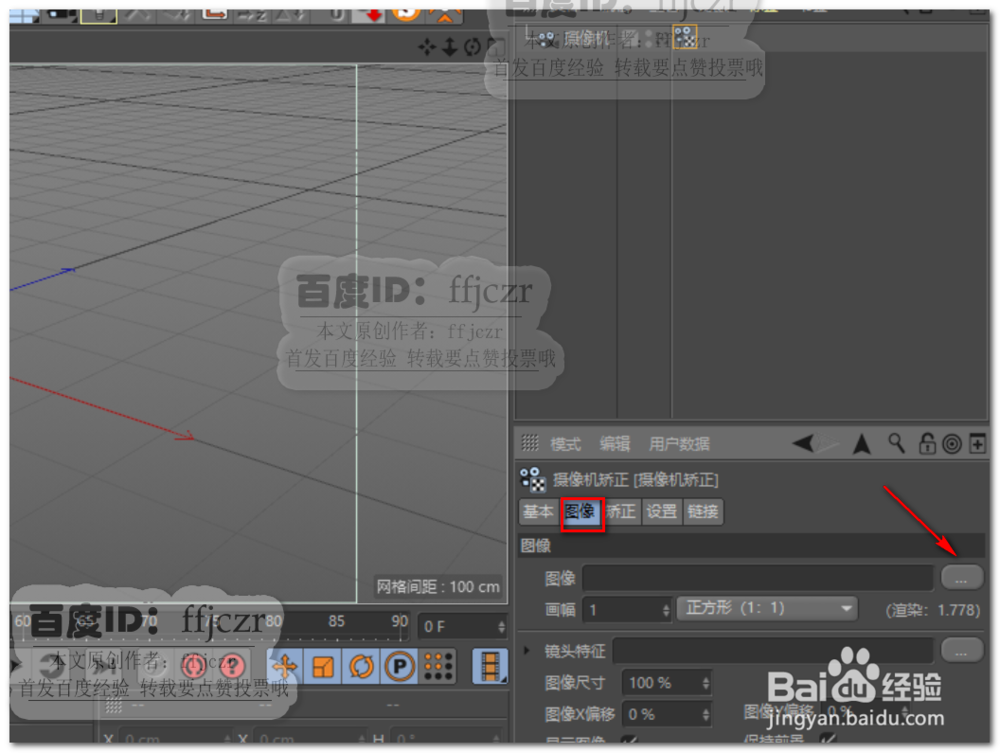This screenshot has height=753, width=1000.
Task: Open the 用户数据 menu
Action: [679, 444]
